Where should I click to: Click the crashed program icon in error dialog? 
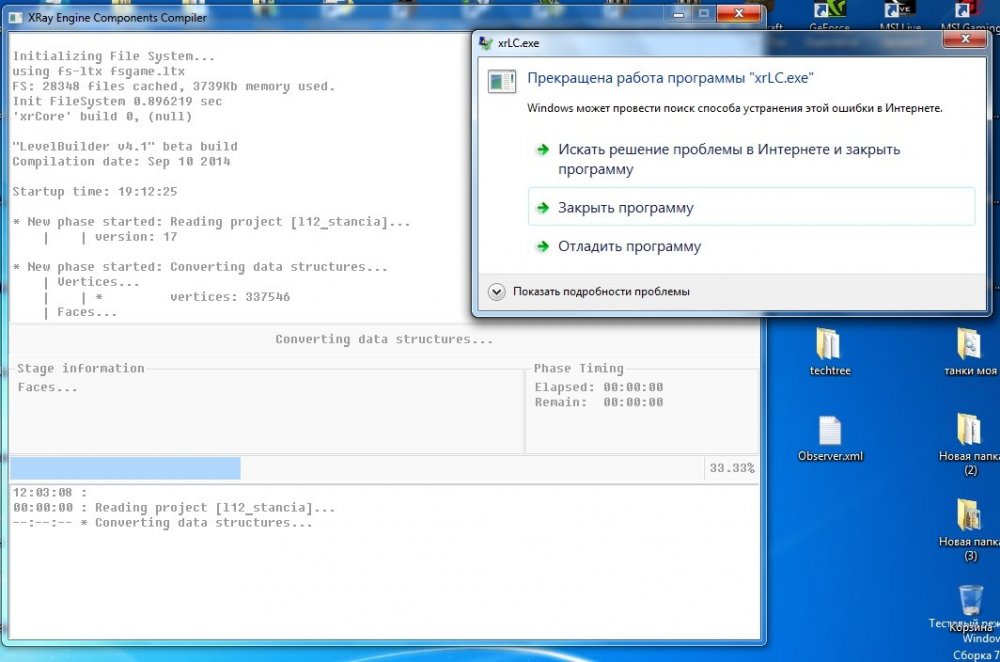[501, 82]
